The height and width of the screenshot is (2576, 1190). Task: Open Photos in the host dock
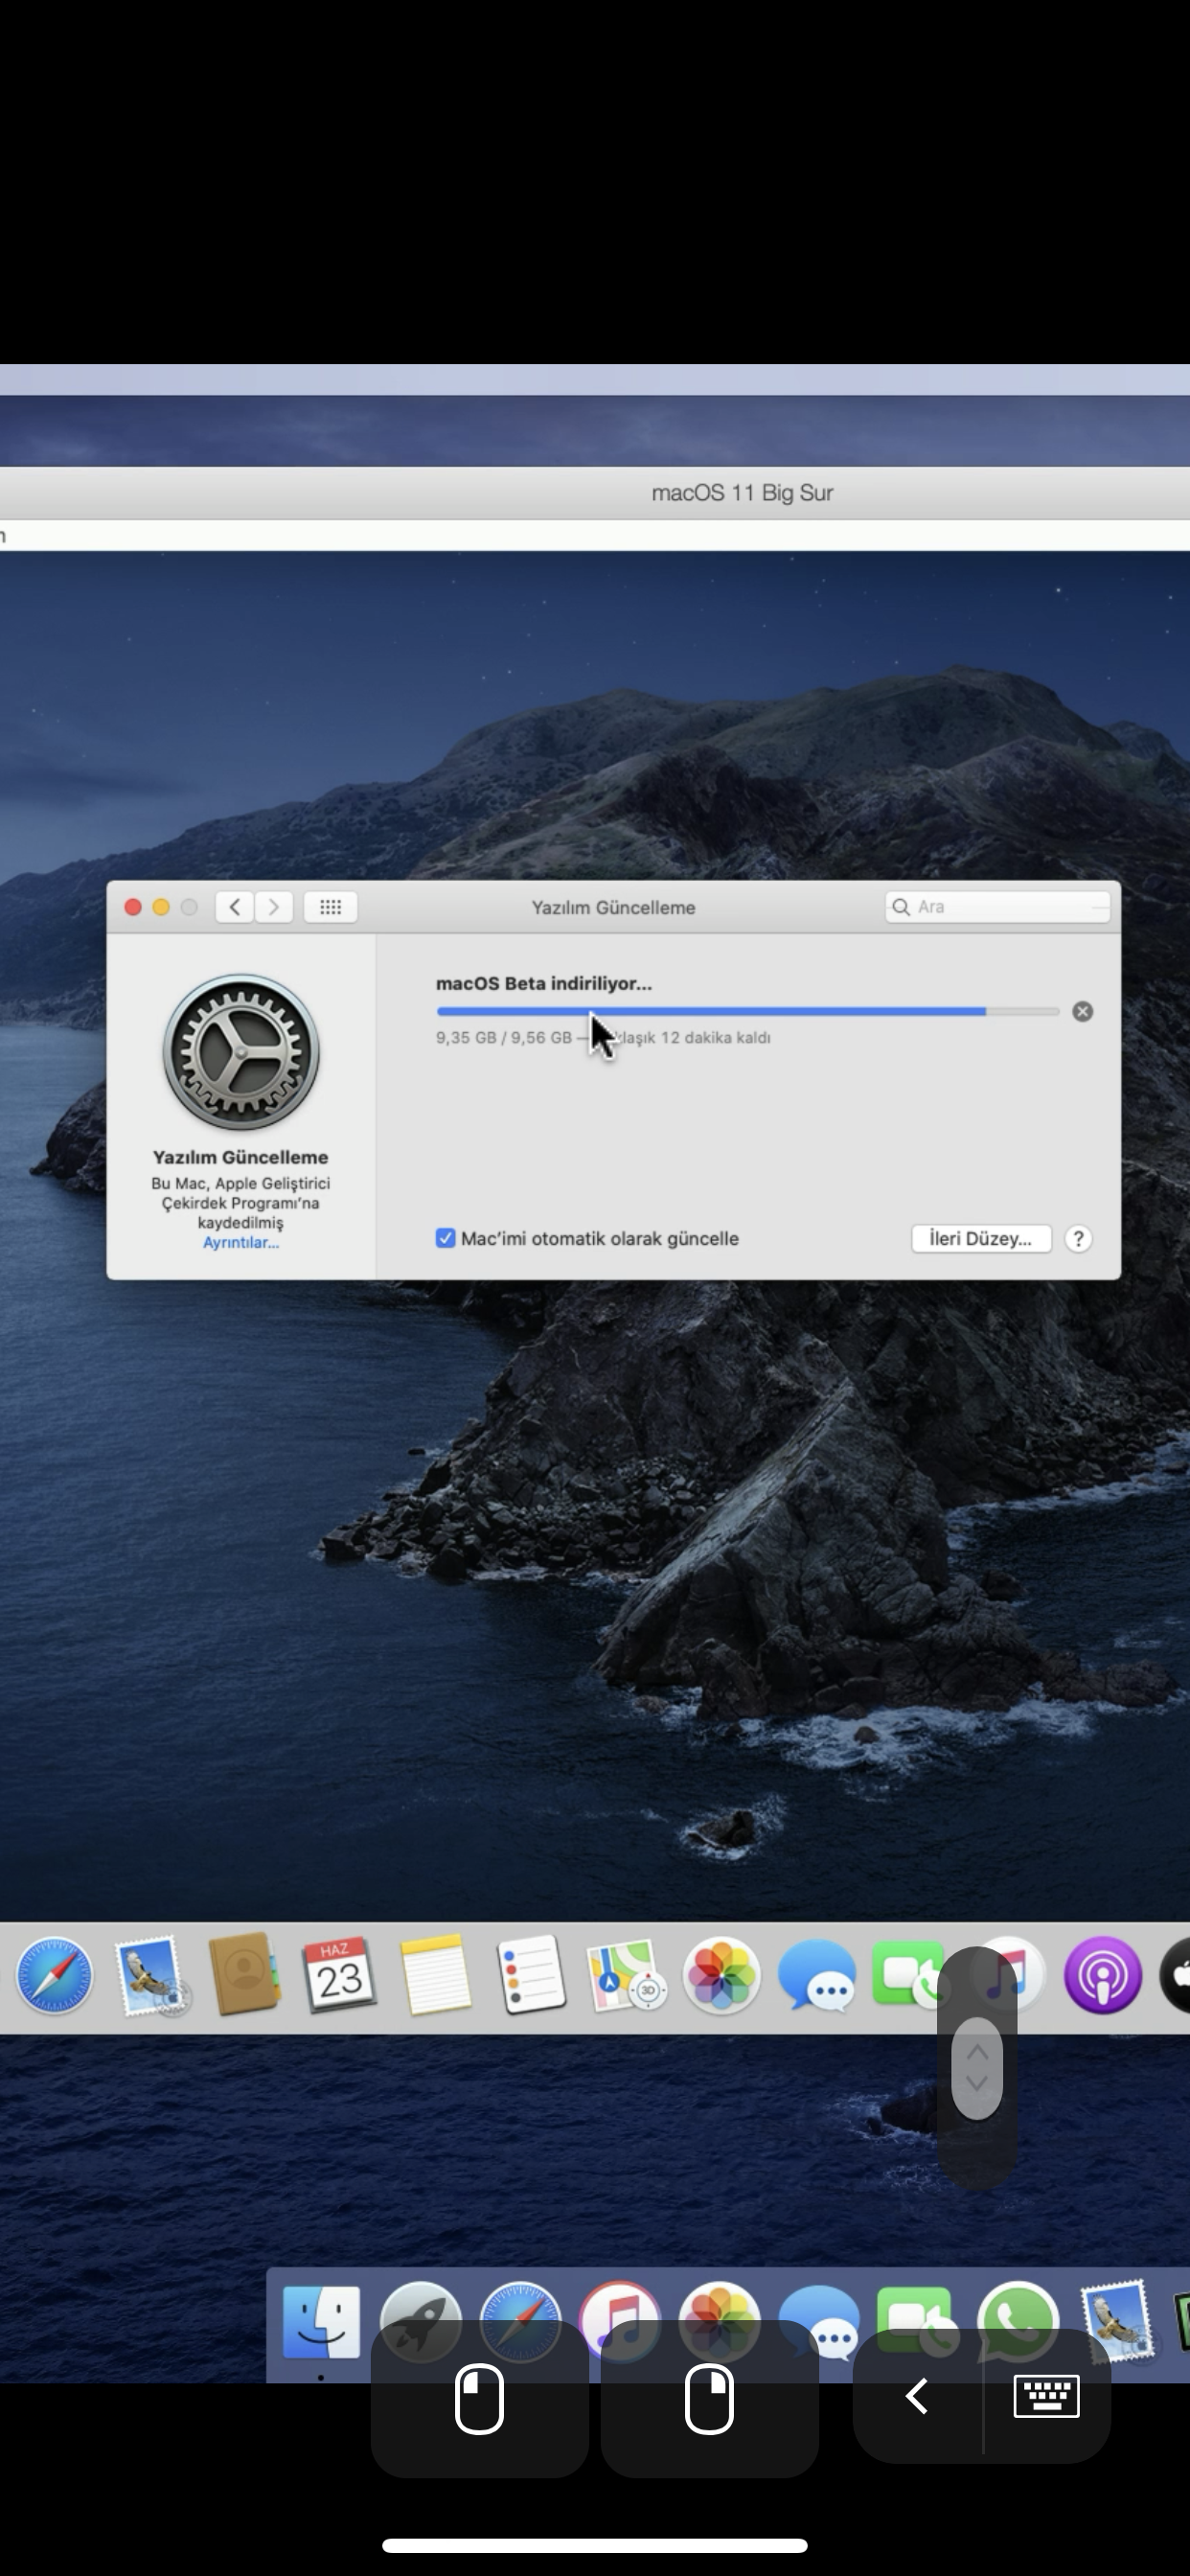tap(720, 2322)
